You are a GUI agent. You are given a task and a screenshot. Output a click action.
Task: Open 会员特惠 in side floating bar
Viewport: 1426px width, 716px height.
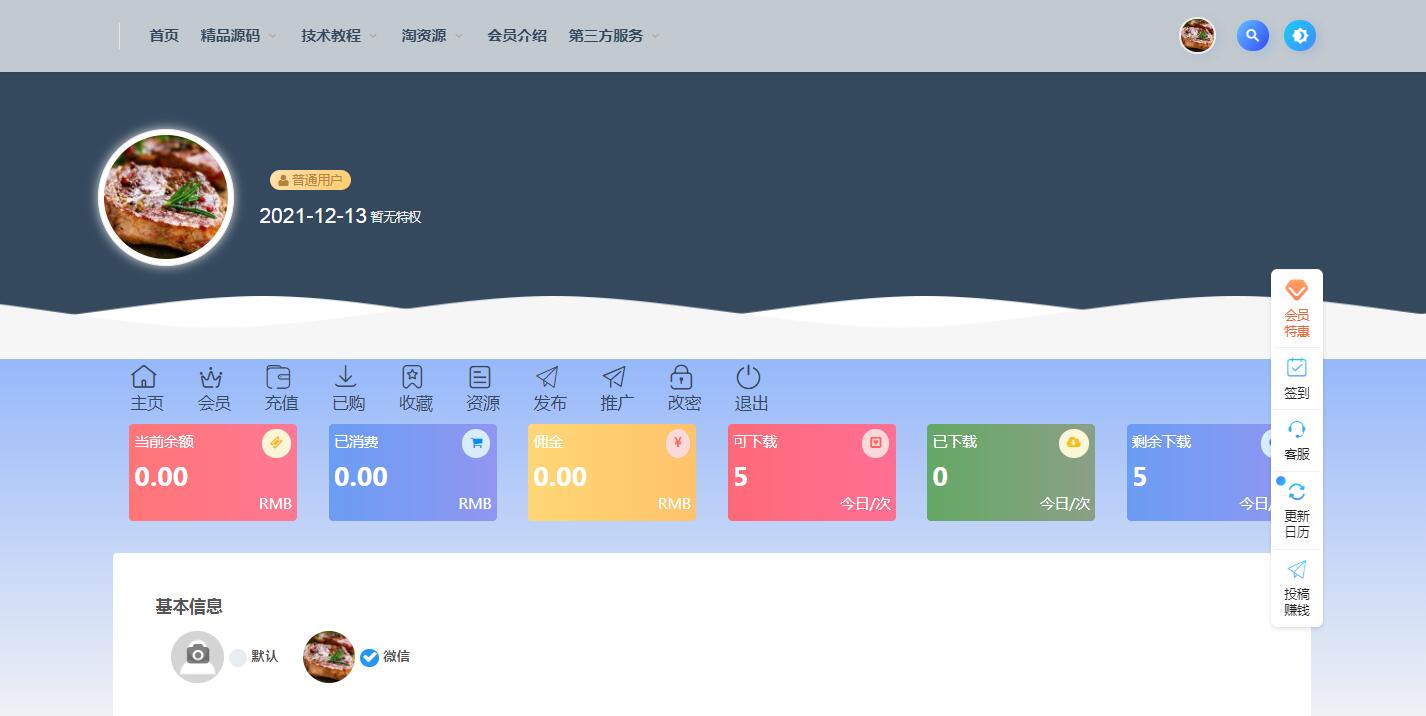click(x=1297, y=309)
